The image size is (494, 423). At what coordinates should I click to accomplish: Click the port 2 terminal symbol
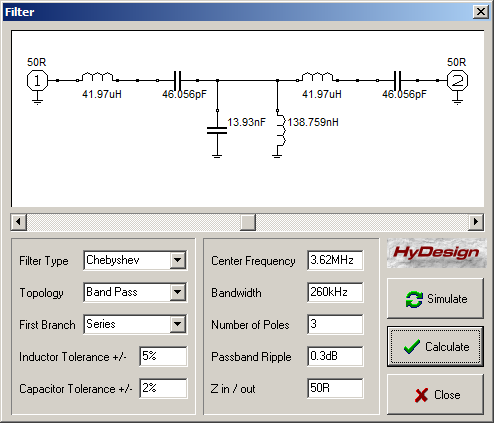[457, 81]
